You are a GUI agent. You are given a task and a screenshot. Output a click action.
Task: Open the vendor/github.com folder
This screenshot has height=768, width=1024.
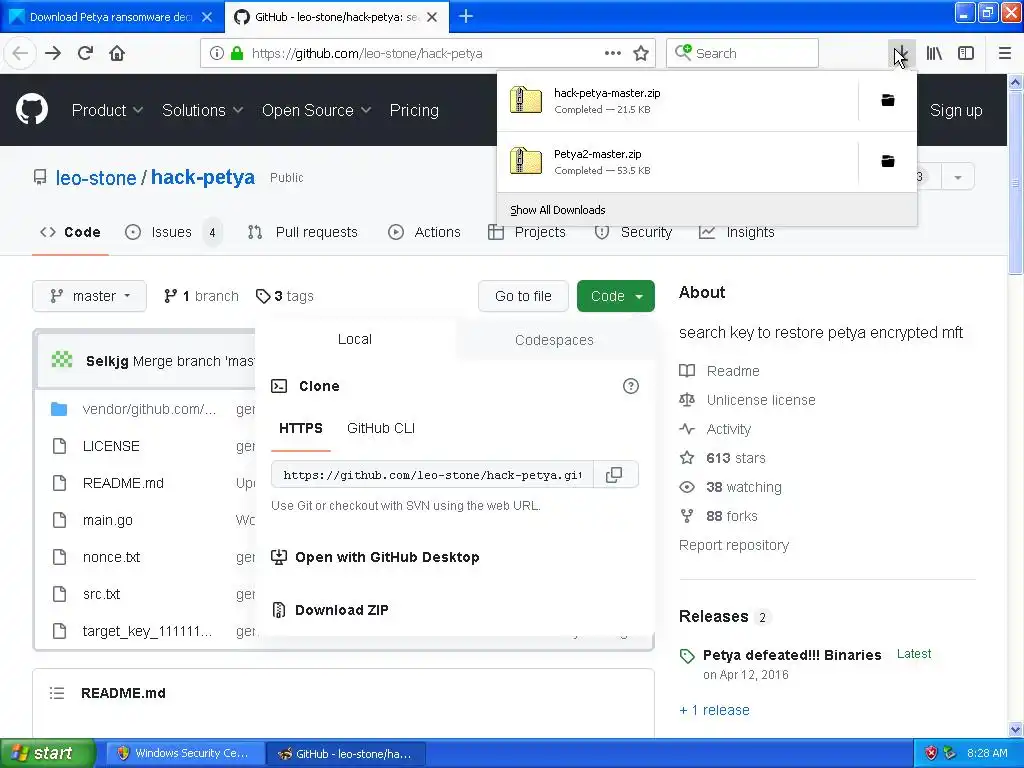(149, 409)
